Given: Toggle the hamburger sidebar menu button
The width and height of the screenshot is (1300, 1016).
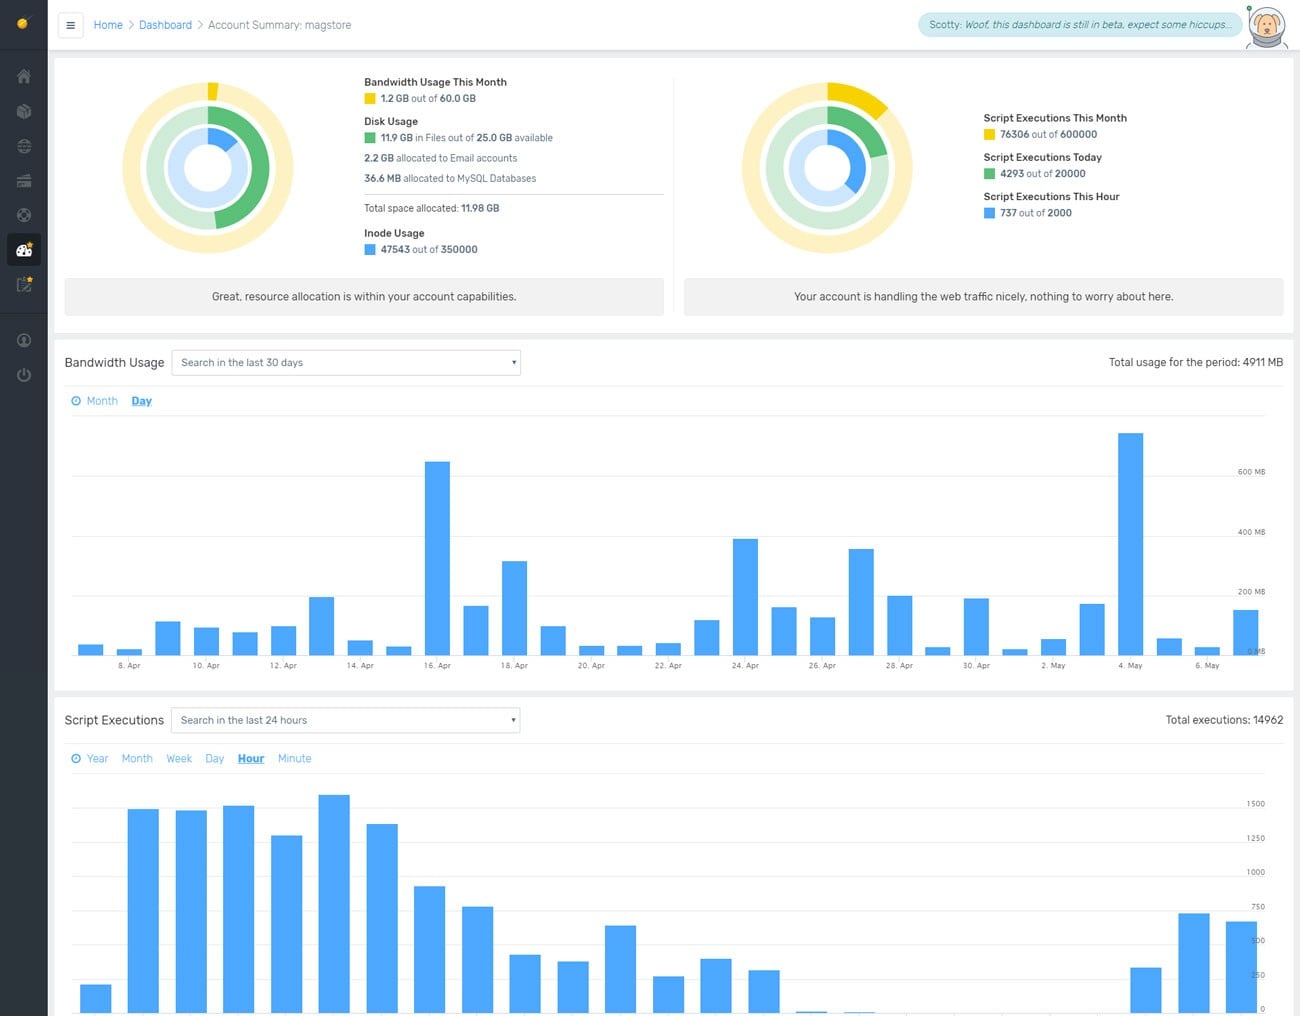Looking at the screenshot, I should click(x=70, y=25).
